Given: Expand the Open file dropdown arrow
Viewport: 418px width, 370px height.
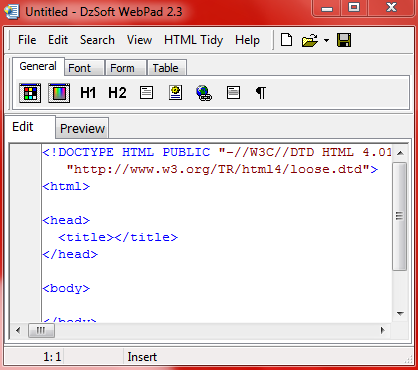Looking at the screenshot, I should click(326, 40).
